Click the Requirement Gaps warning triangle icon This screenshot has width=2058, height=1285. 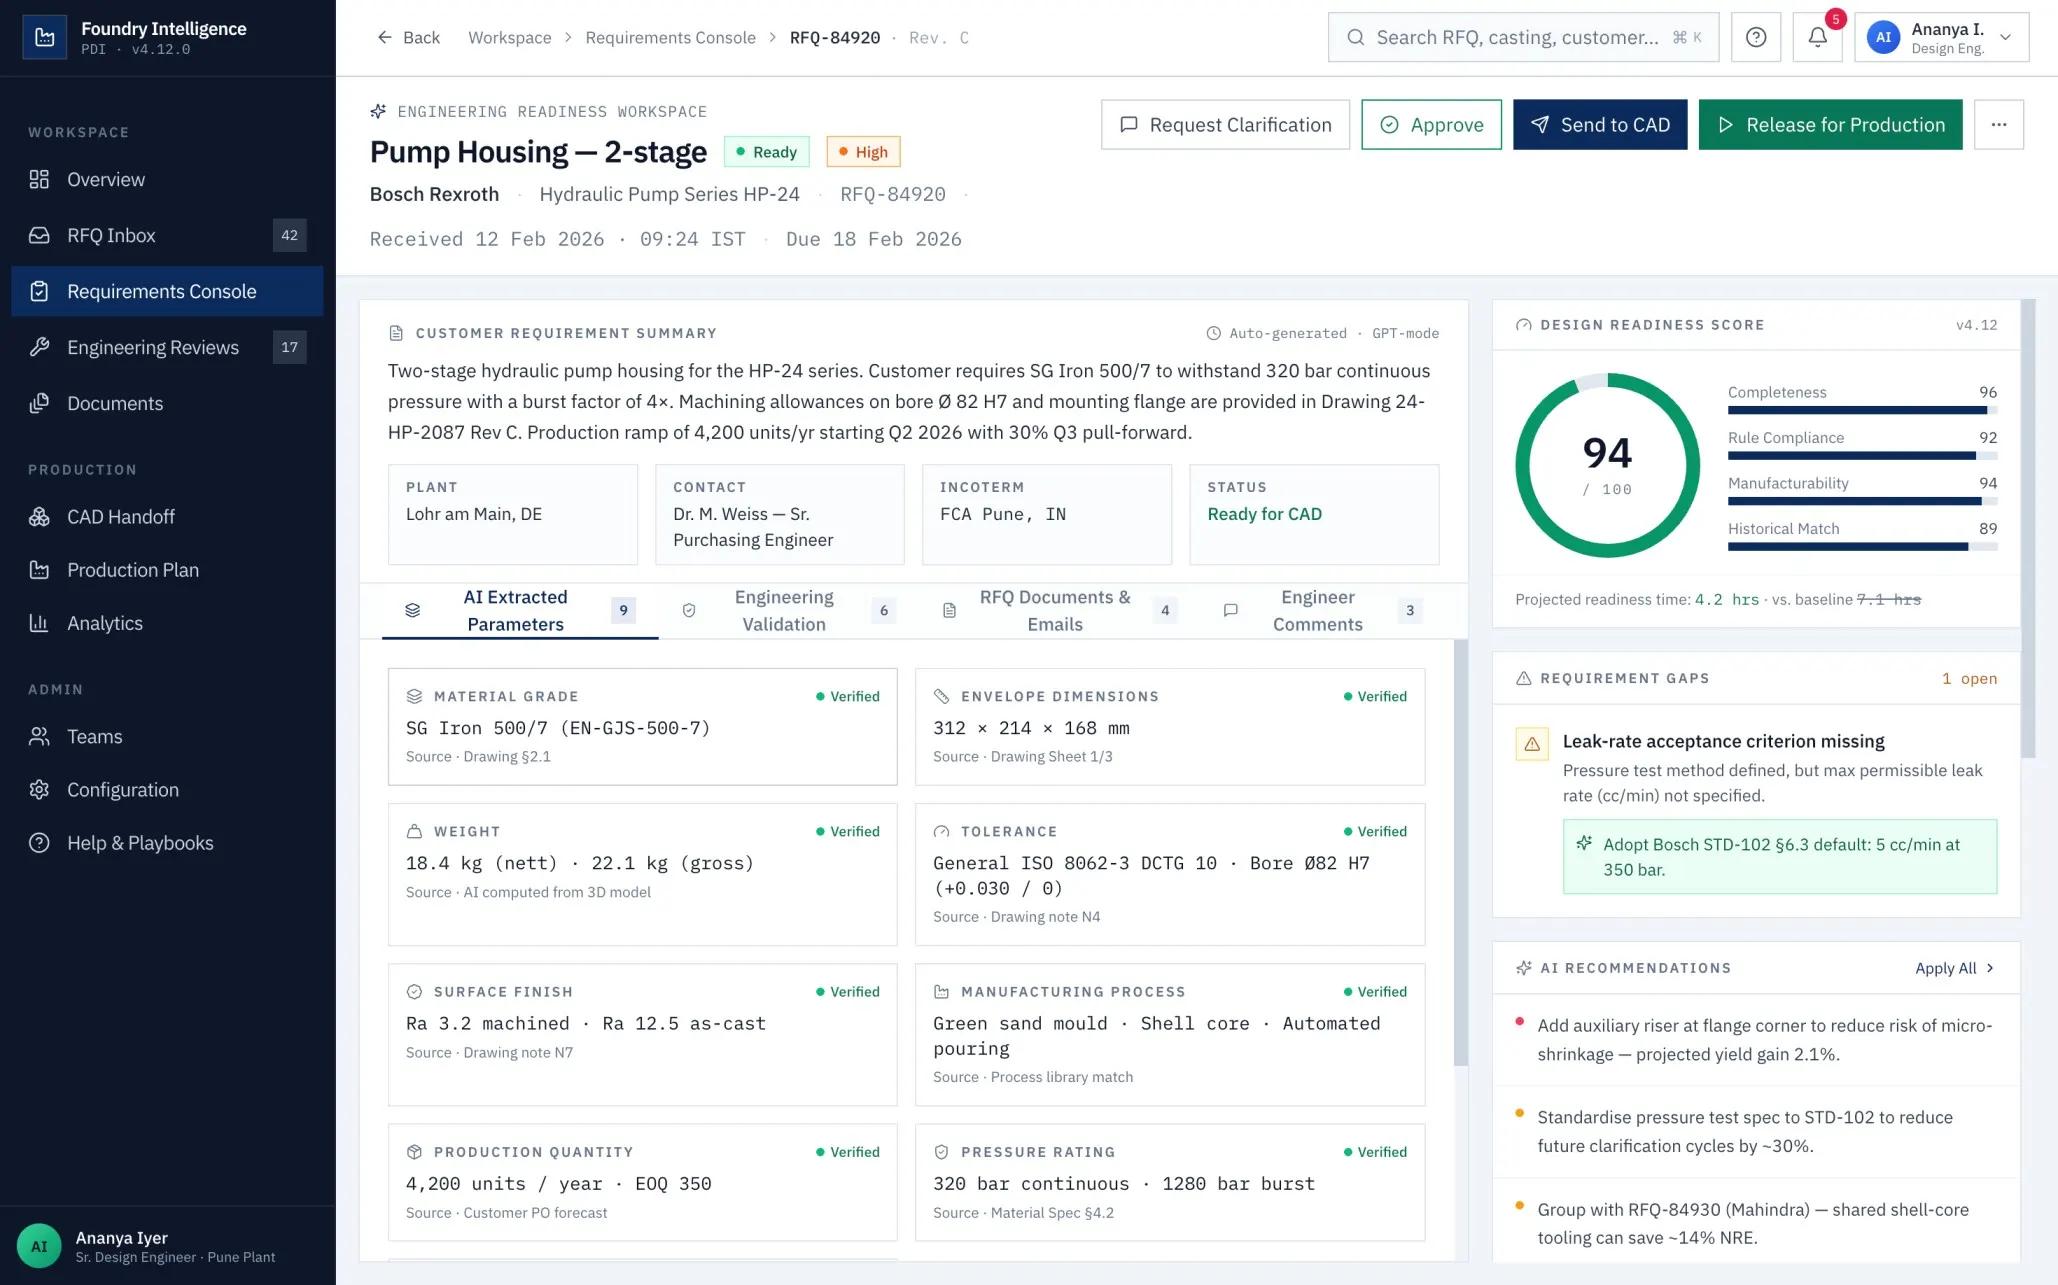1524,678
